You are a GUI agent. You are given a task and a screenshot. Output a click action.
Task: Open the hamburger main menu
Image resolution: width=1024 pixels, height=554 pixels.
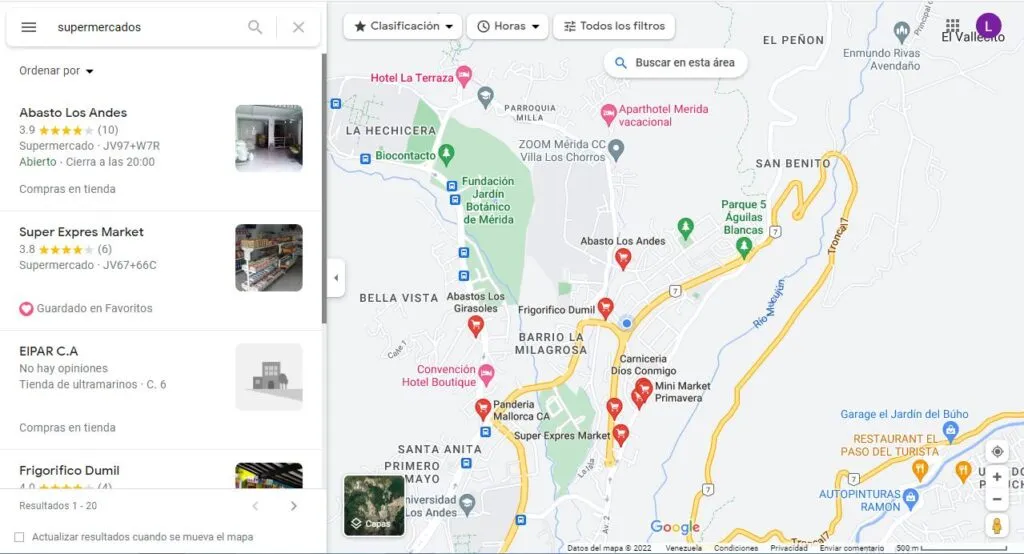click(x=29, y=27)
